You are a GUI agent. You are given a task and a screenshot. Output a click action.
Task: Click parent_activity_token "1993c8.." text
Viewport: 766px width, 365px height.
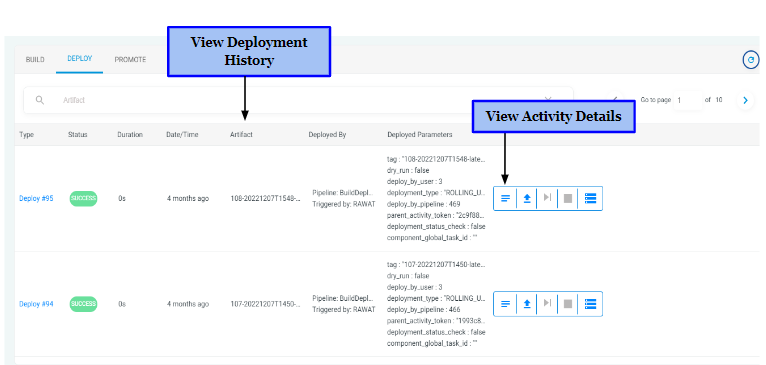tap(436, 321)
